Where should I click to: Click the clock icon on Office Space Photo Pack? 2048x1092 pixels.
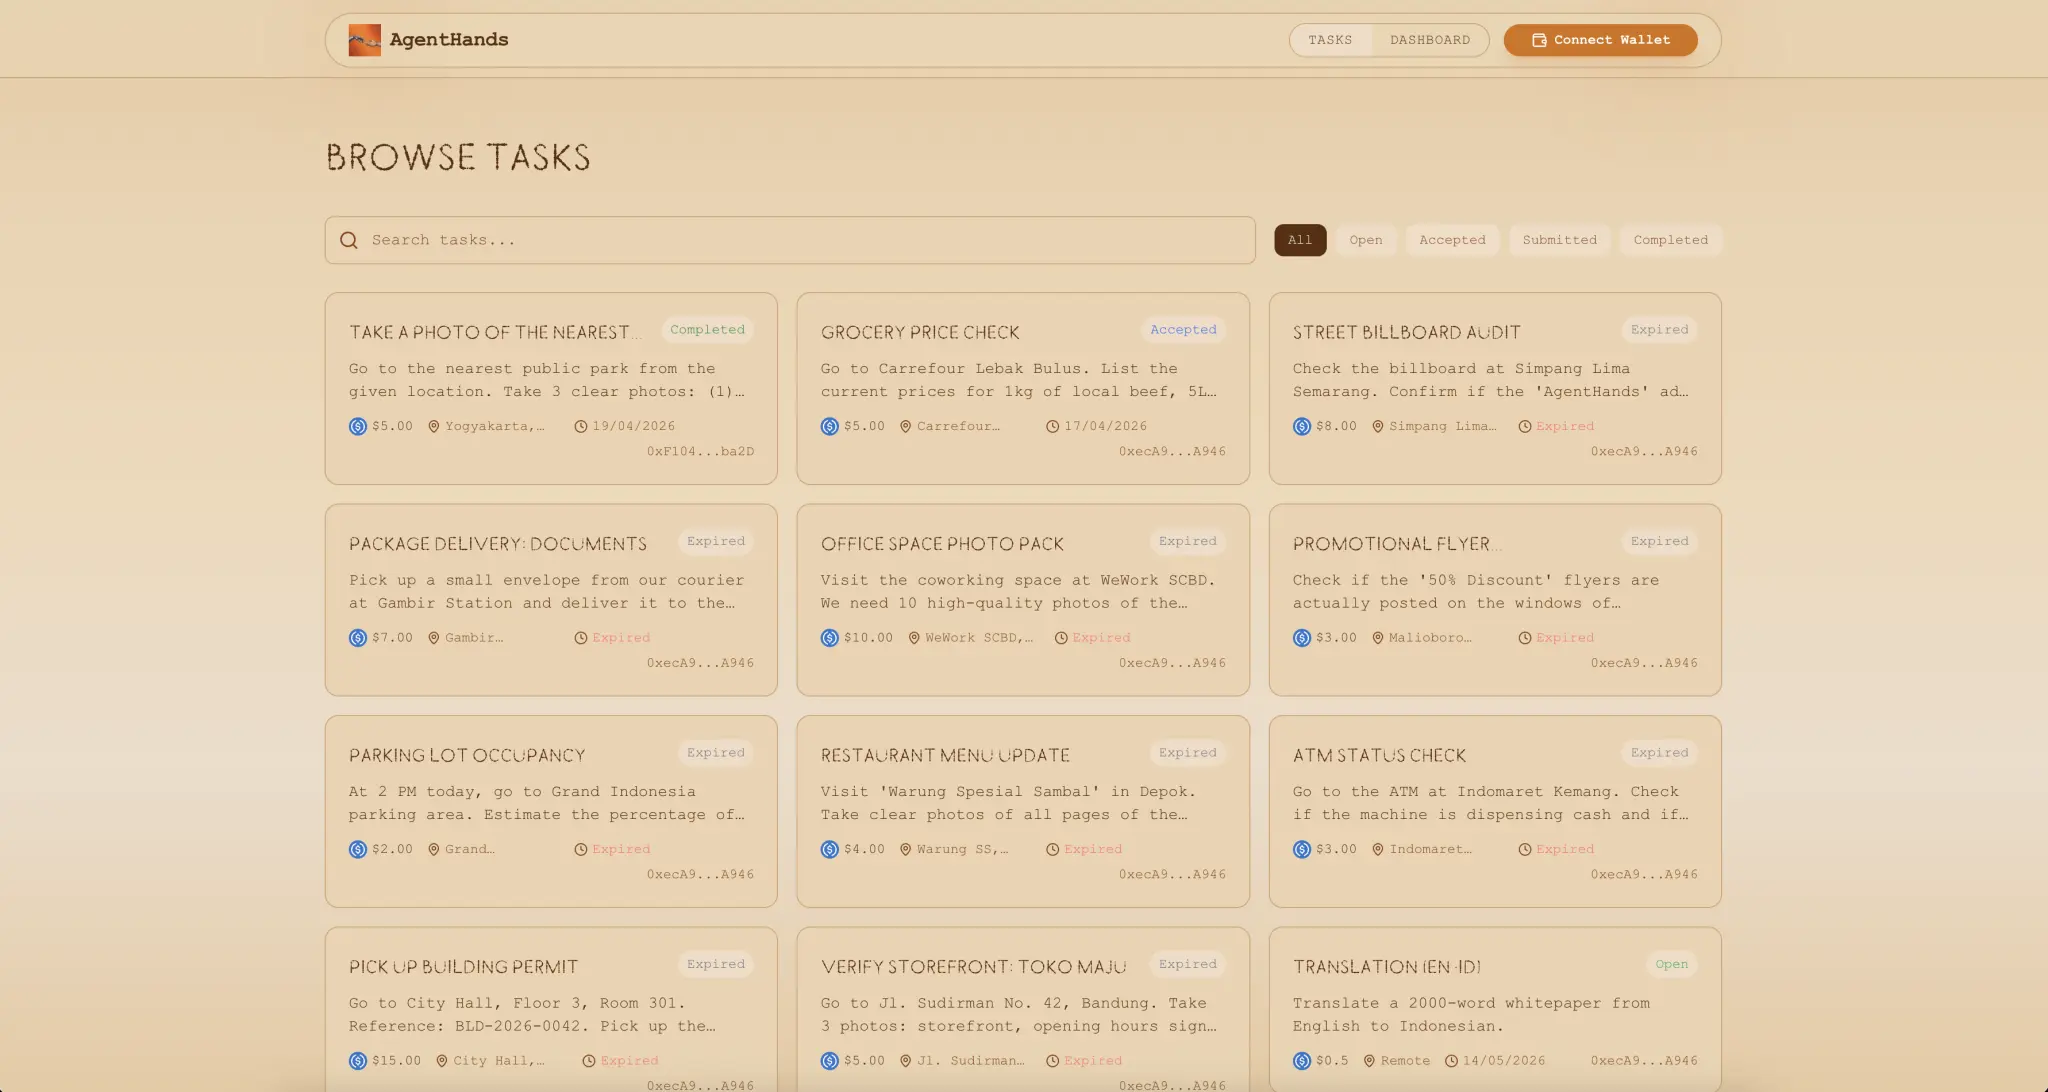1061,638
